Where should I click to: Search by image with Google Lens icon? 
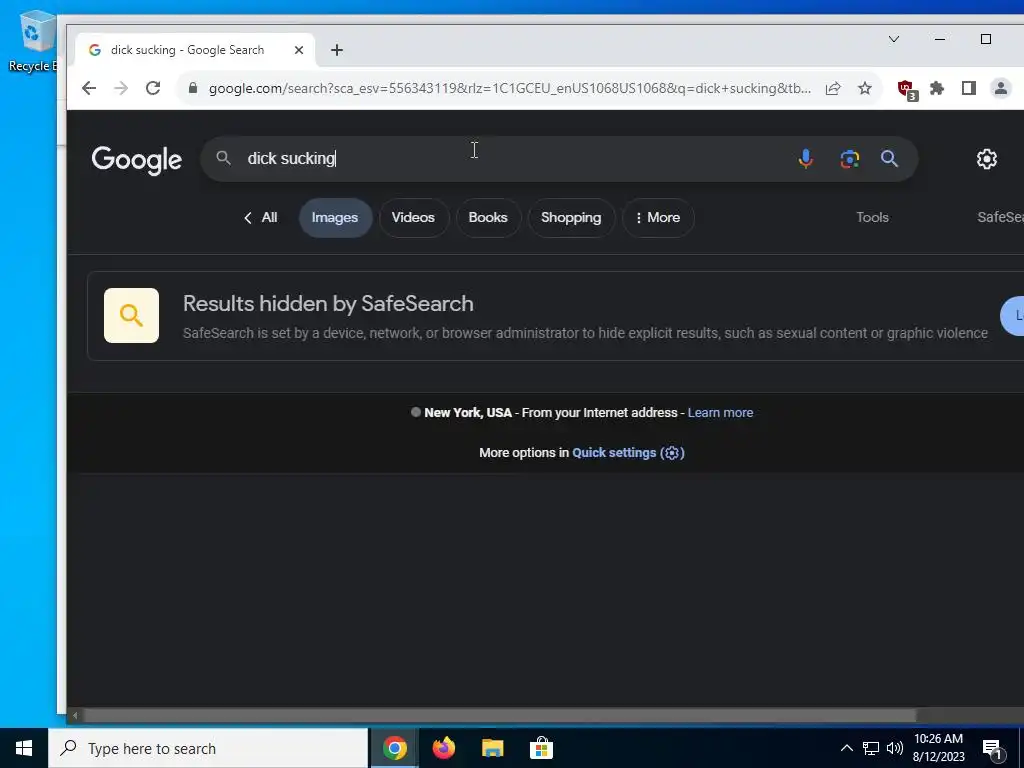pos(849,159)
